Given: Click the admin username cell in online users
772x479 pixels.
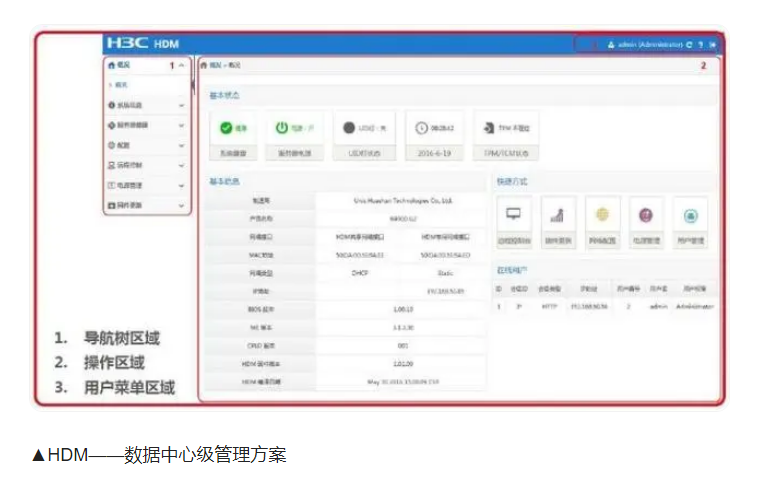Looking at the screenshot, I should point(659,306).
